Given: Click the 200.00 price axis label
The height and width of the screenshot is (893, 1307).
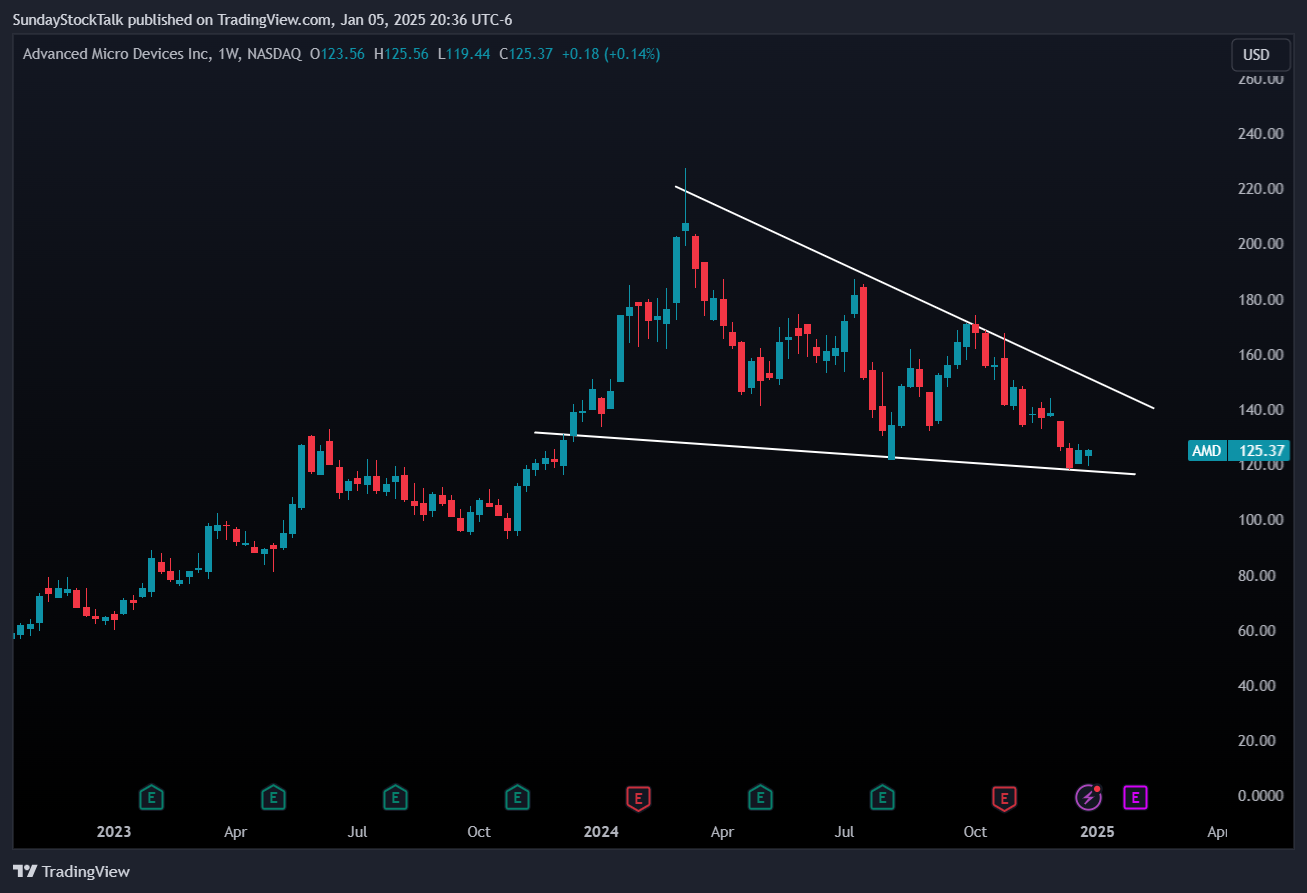Looking at the screenshot, I should [1260, 244].
